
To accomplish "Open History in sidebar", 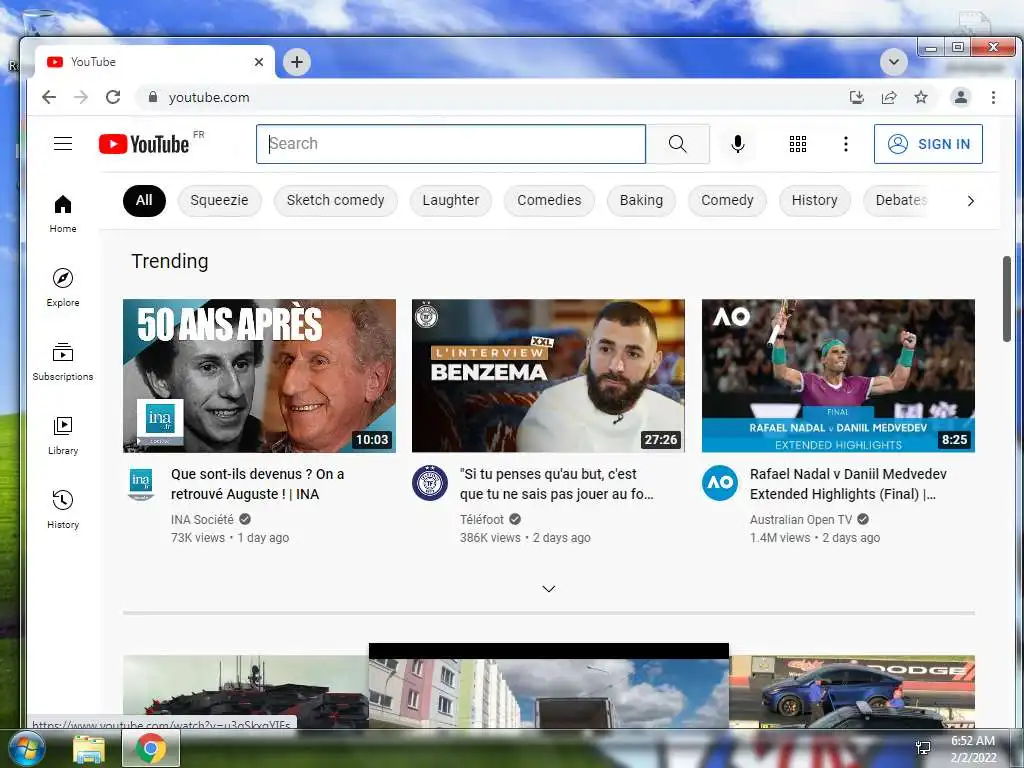I will (x=63, y=509).
